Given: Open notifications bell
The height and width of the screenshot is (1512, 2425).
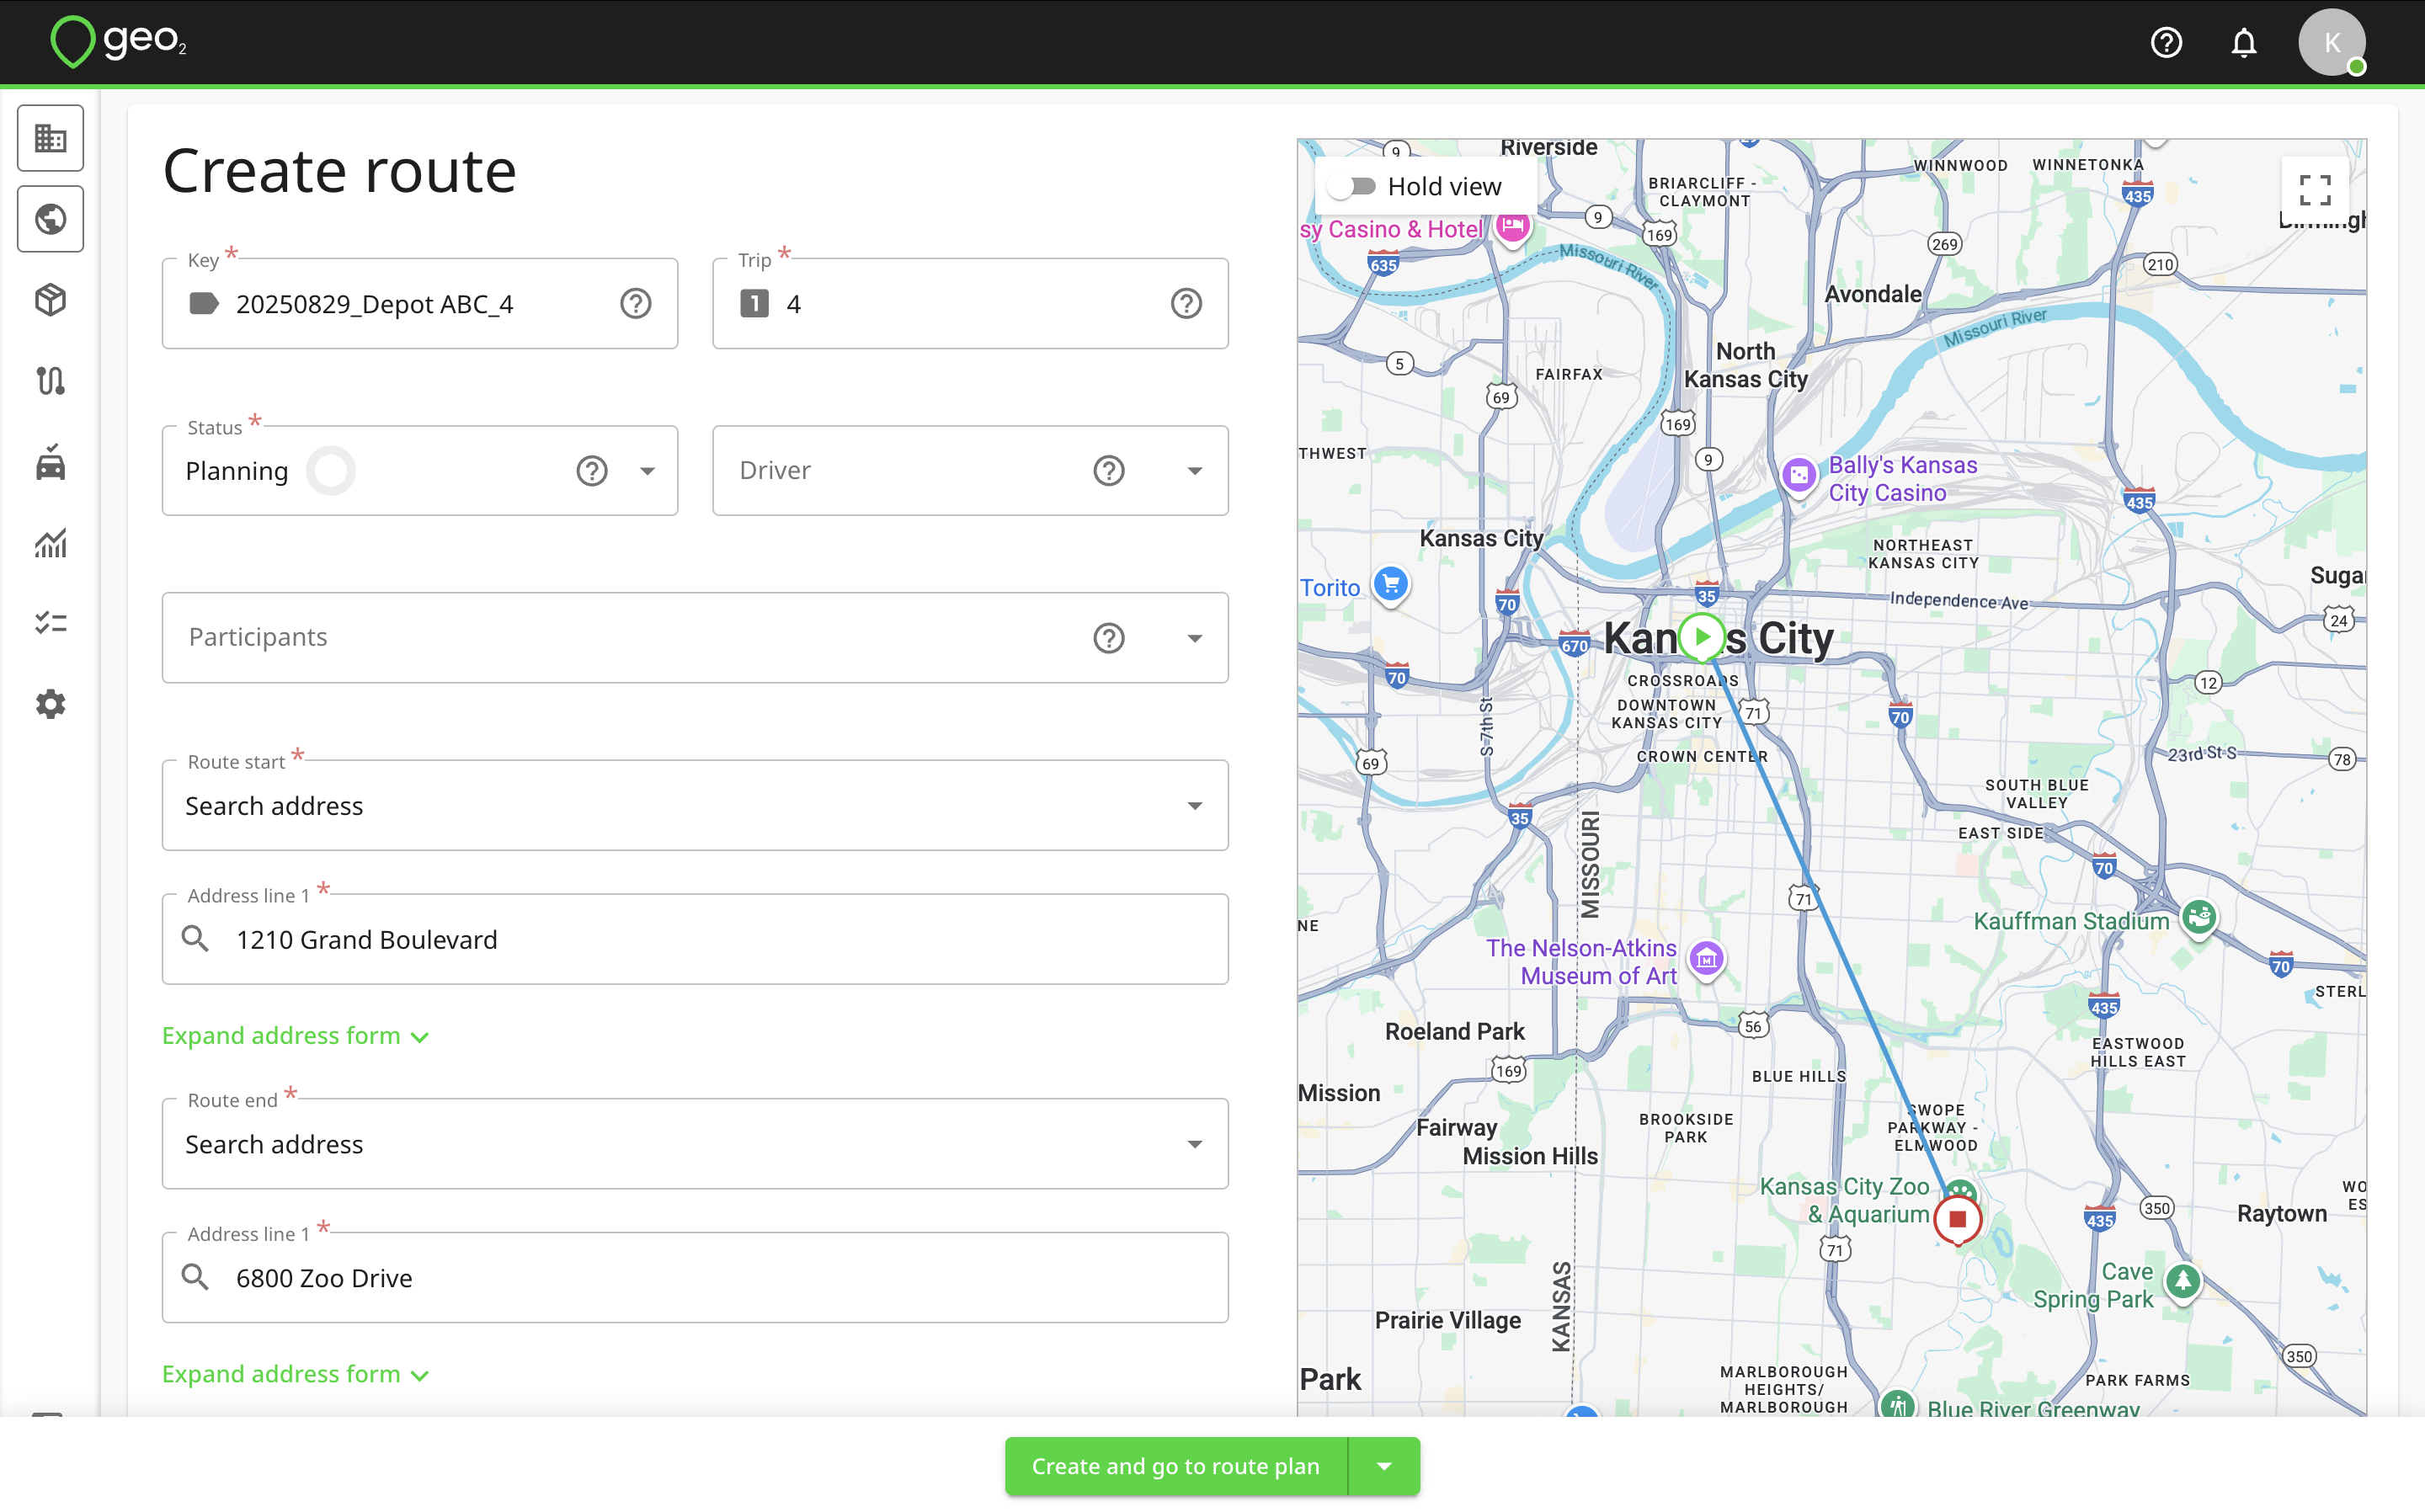Looking at the screenshot, I should (x=2244, y=43).
